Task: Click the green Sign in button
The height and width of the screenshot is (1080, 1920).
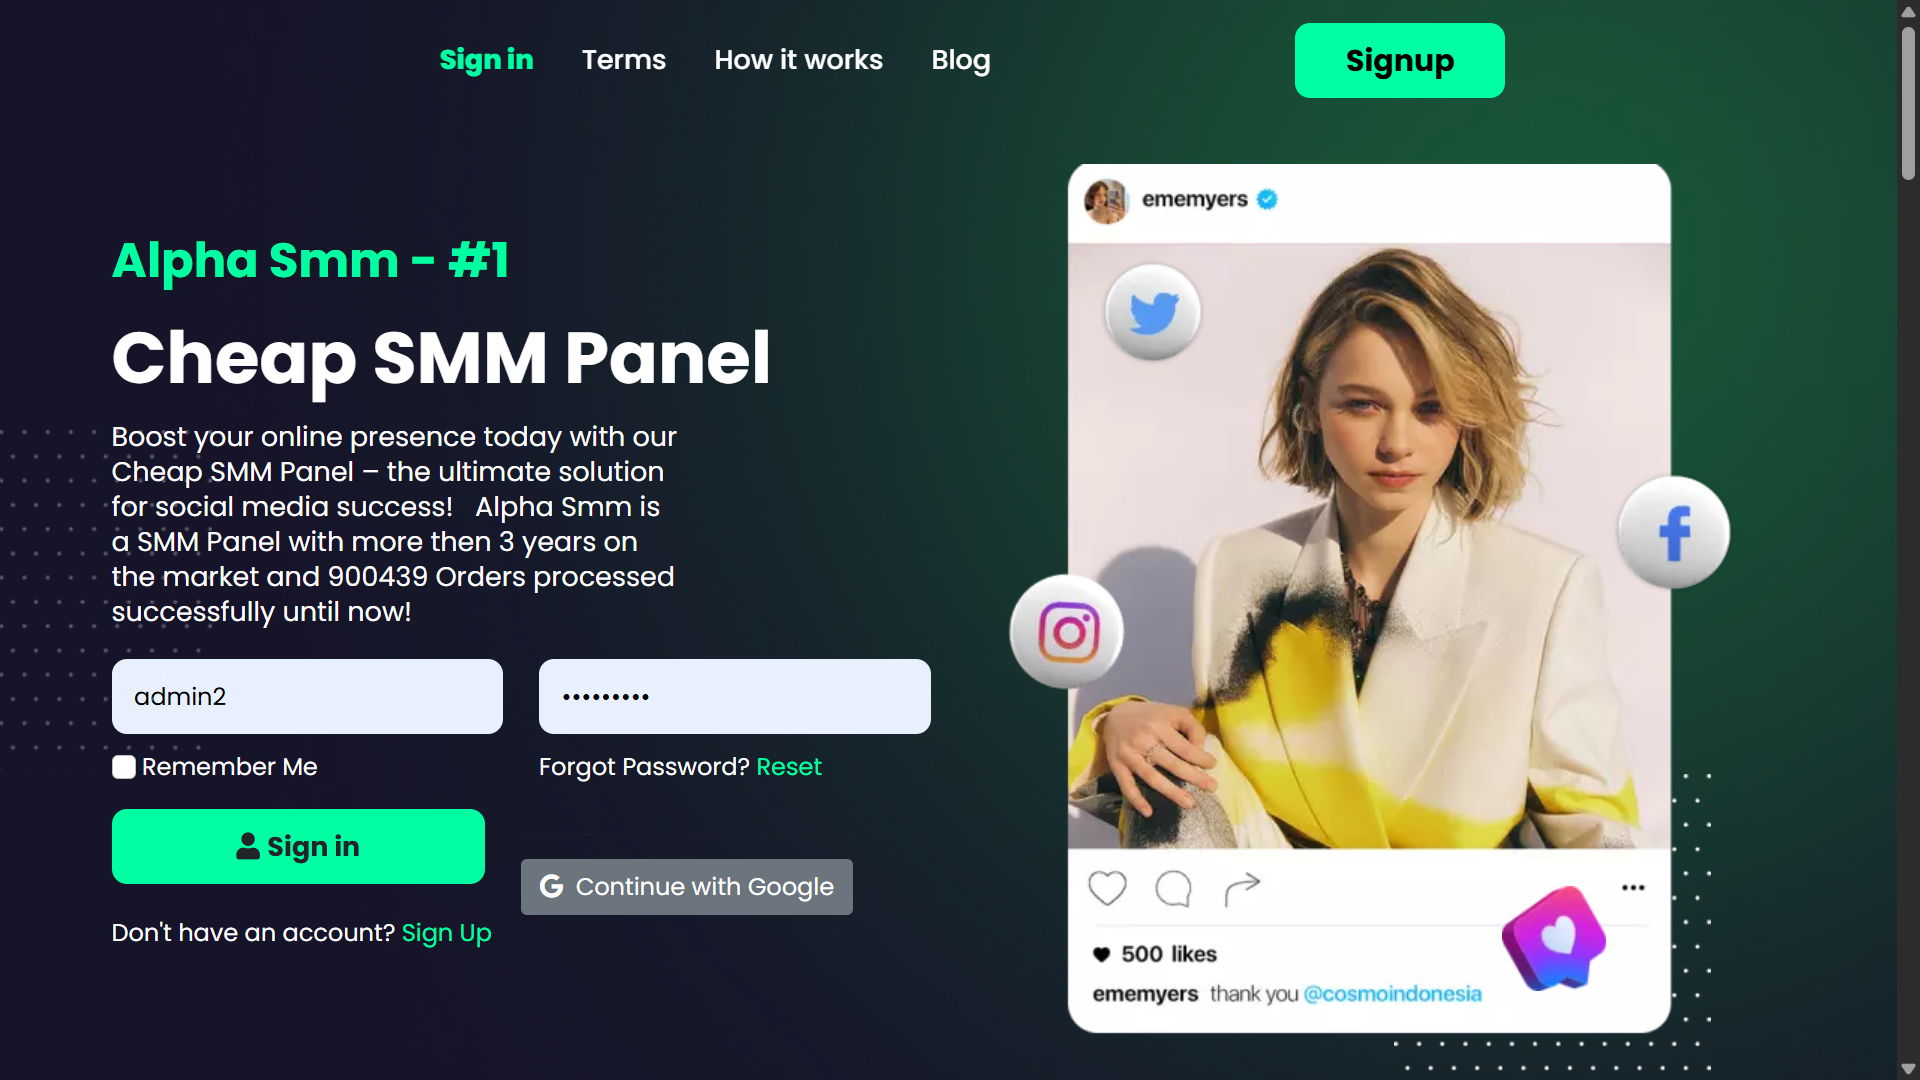Action: [298, 846]
